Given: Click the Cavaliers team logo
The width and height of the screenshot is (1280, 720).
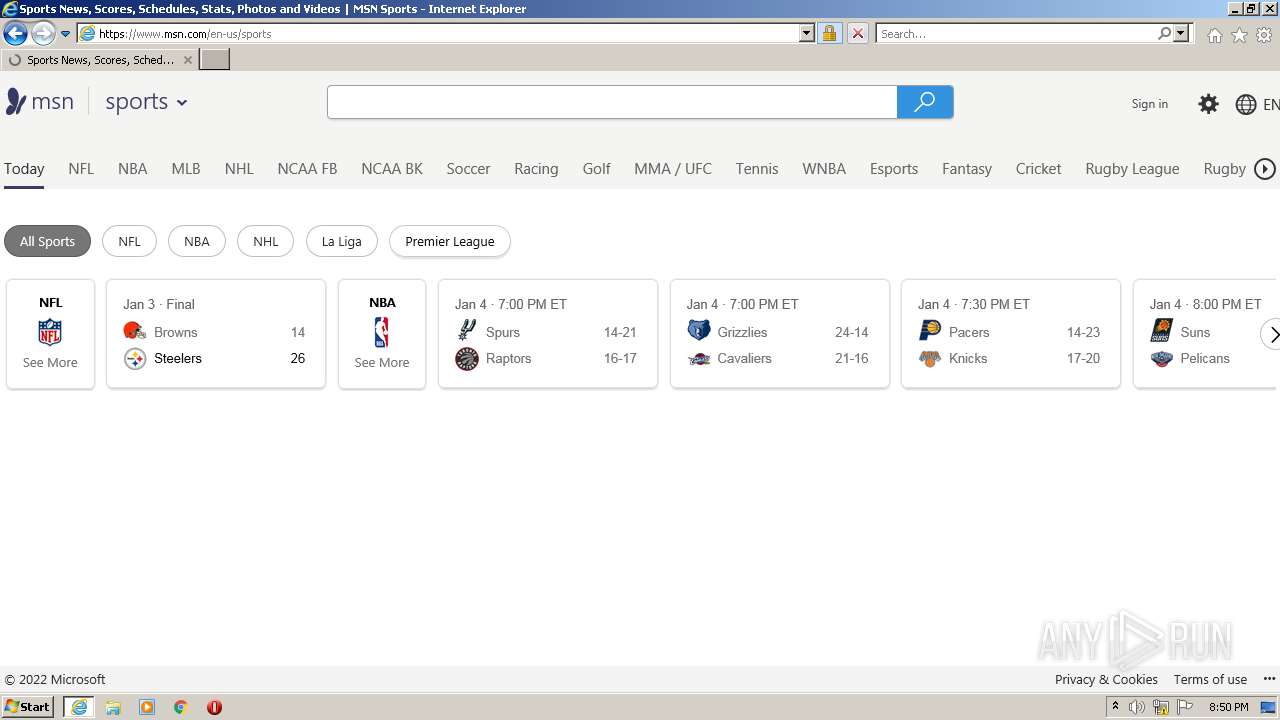Looking at the screenshot, I should 699,358.
